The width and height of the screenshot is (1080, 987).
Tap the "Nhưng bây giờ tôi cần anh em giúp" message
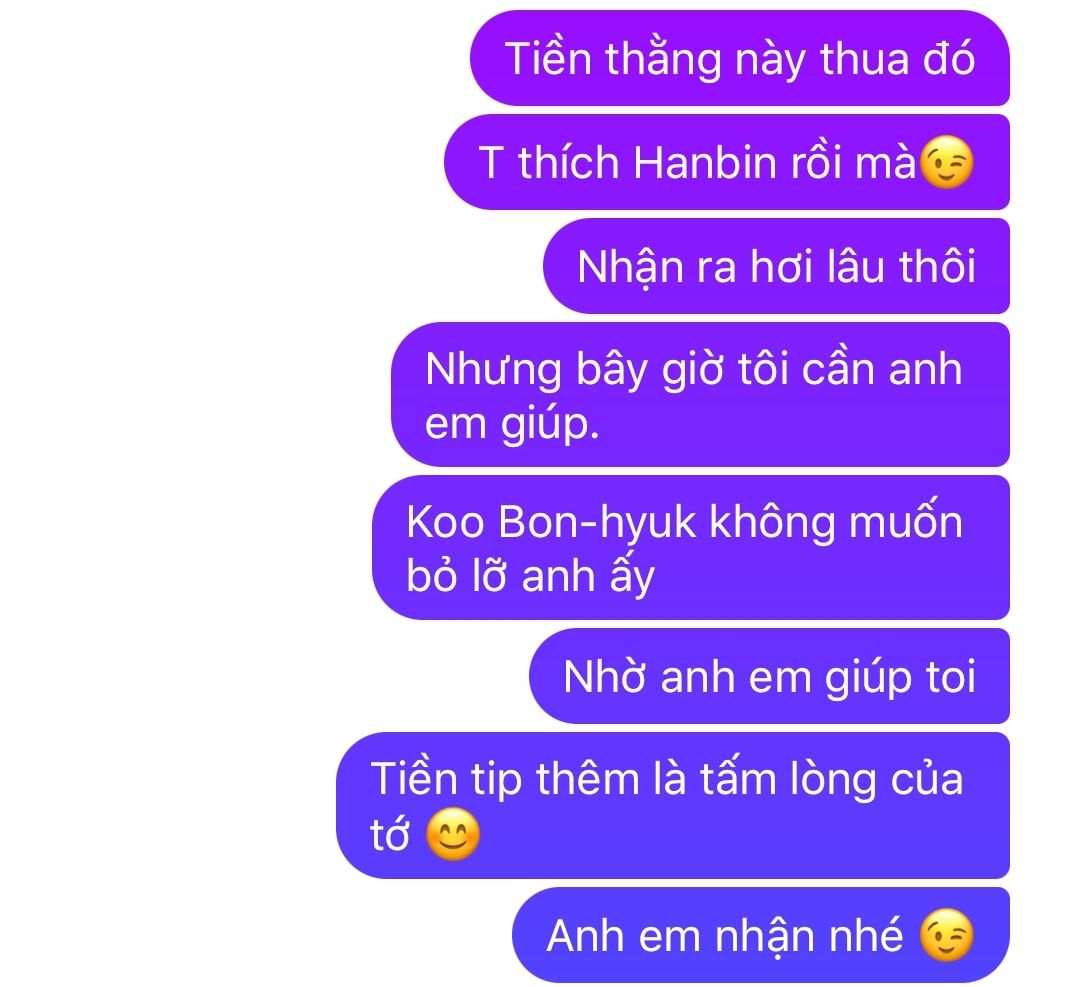click(700, 395)
